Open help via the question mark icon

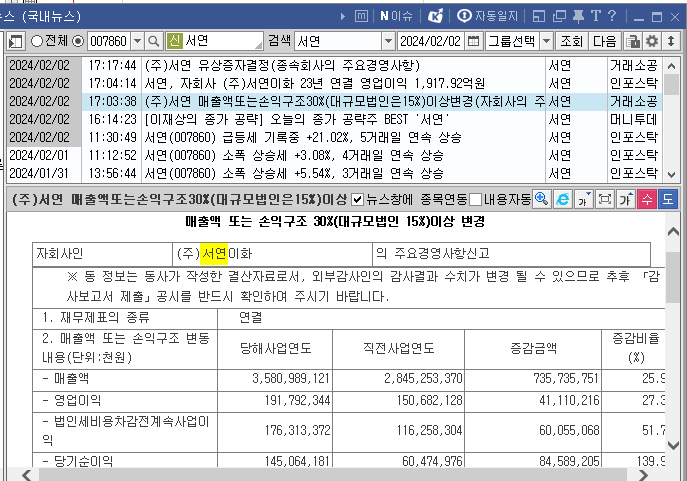(x=612, y=16)
